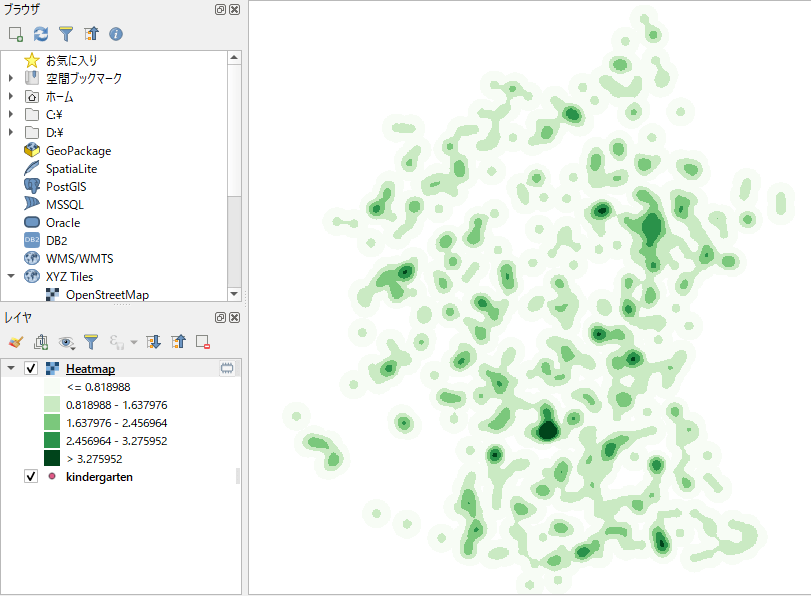Toggle Heatmap layer visibility checkbox

(31, 368)
